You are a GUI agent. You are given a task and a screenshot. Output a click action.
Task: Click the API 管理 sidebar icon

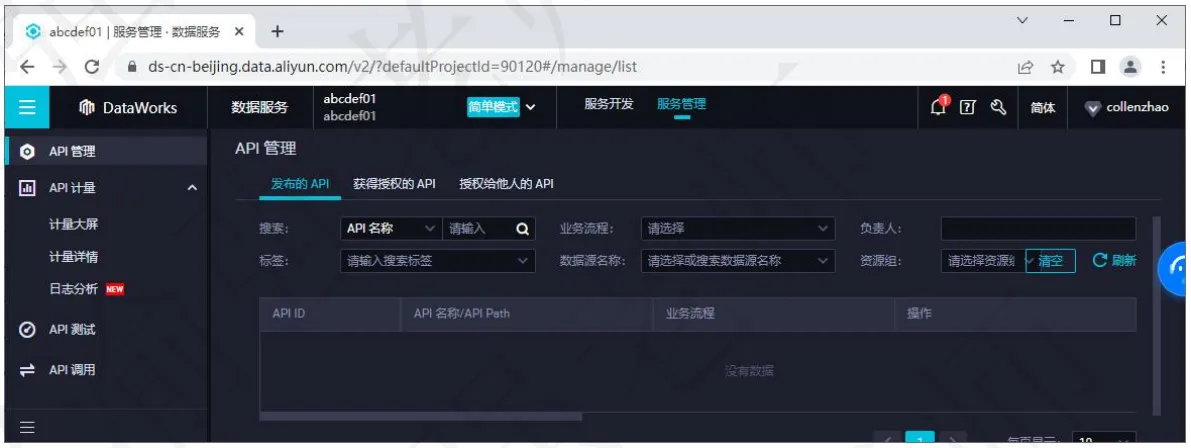(27, 152)
